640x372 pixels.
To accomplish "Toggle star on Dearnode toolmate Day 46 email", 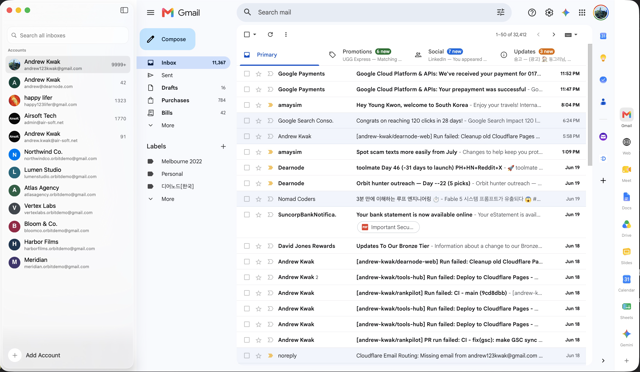I will 258,168.
